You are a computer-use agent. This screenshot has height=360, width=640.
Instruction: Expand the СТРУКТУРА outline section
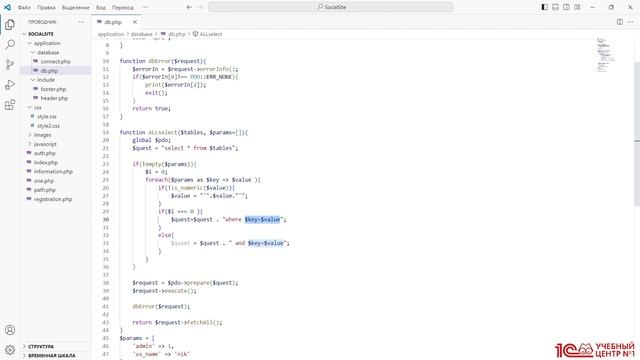point(56,346)
